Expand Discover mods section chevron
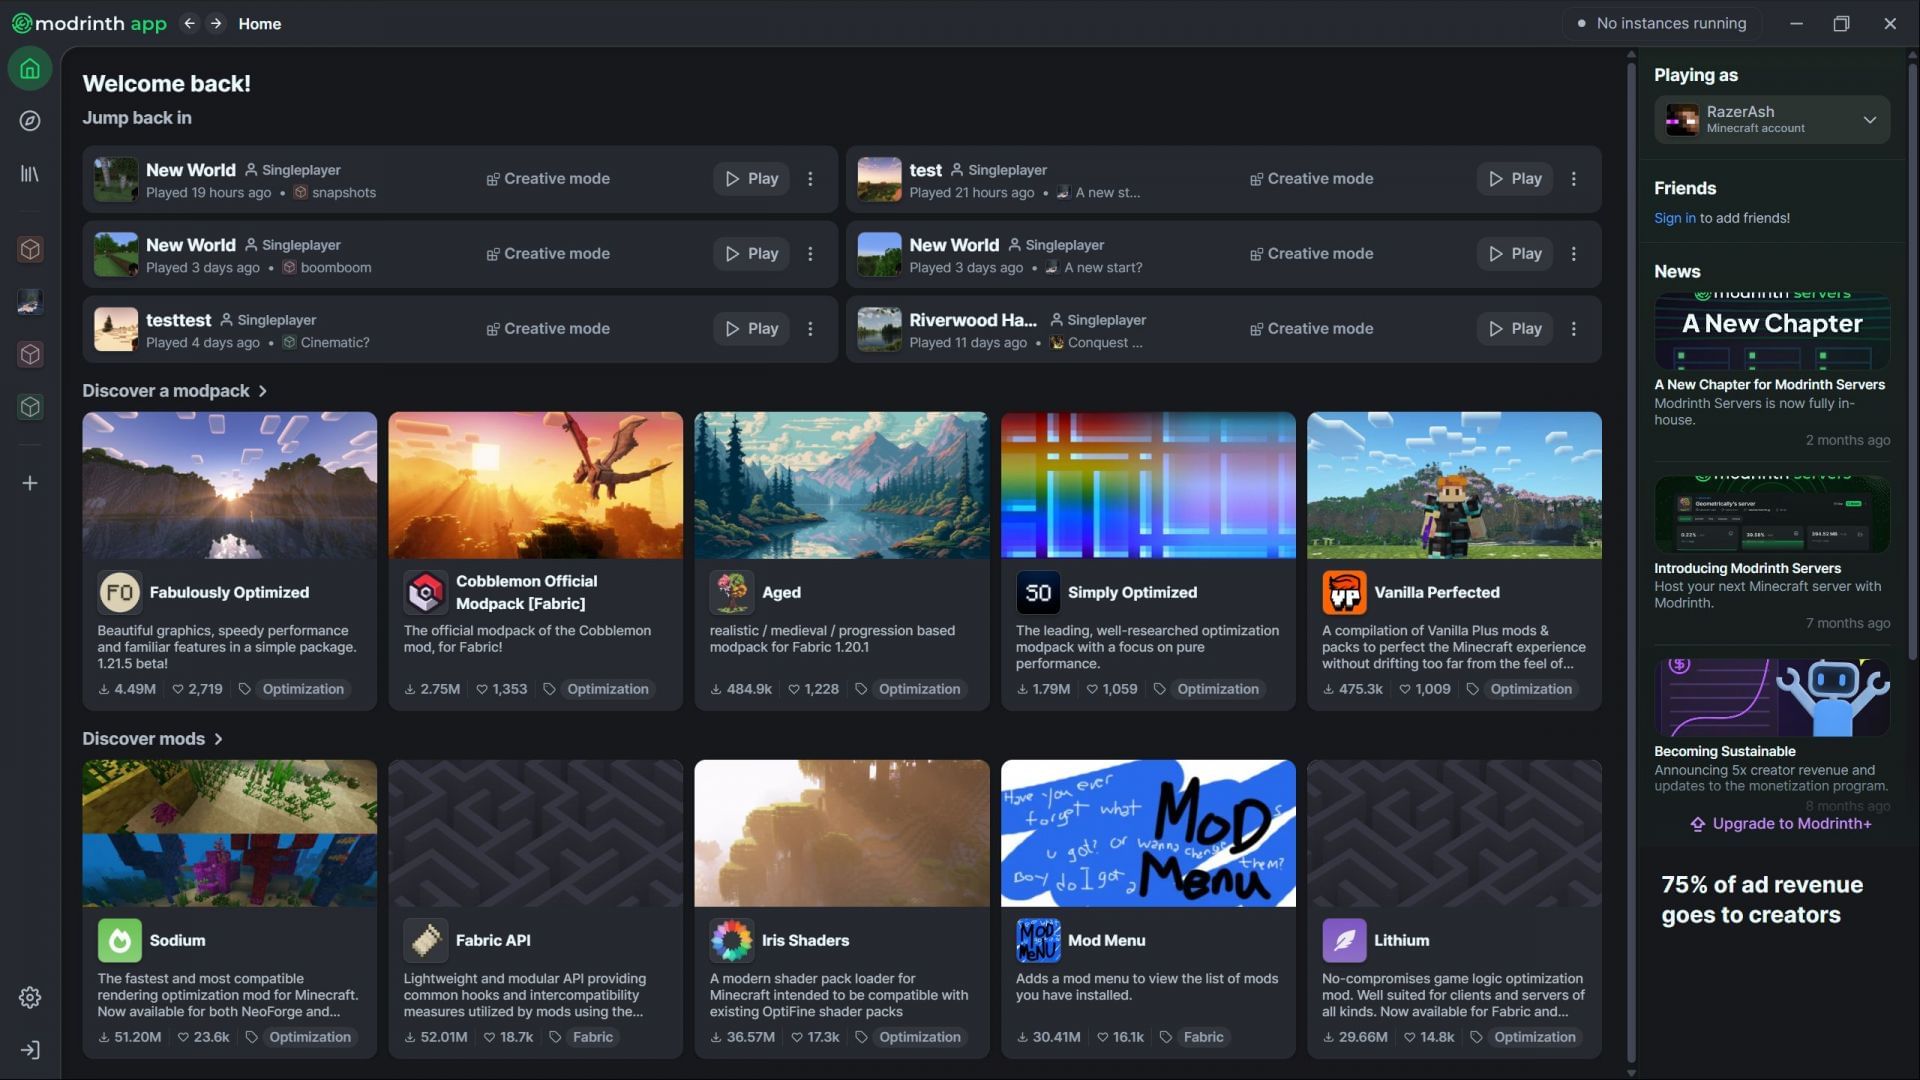Image resolution: width=1920 pixels, height=1080 pixels. pyautogui.click(x=218, y=739)
